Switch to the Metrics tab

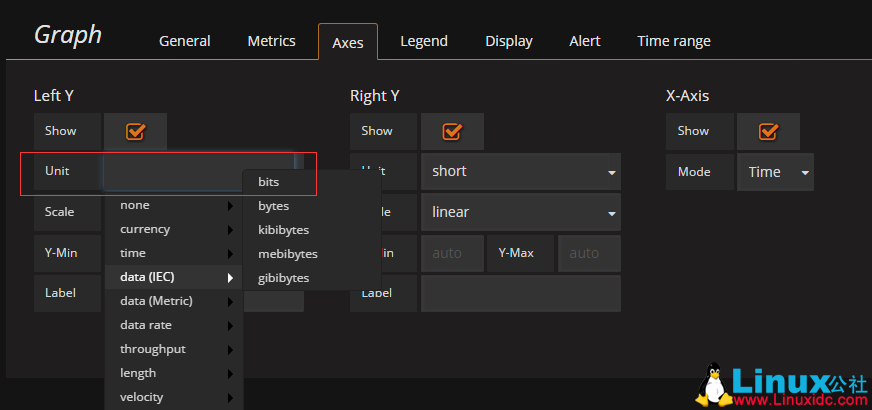click(271, 41)
